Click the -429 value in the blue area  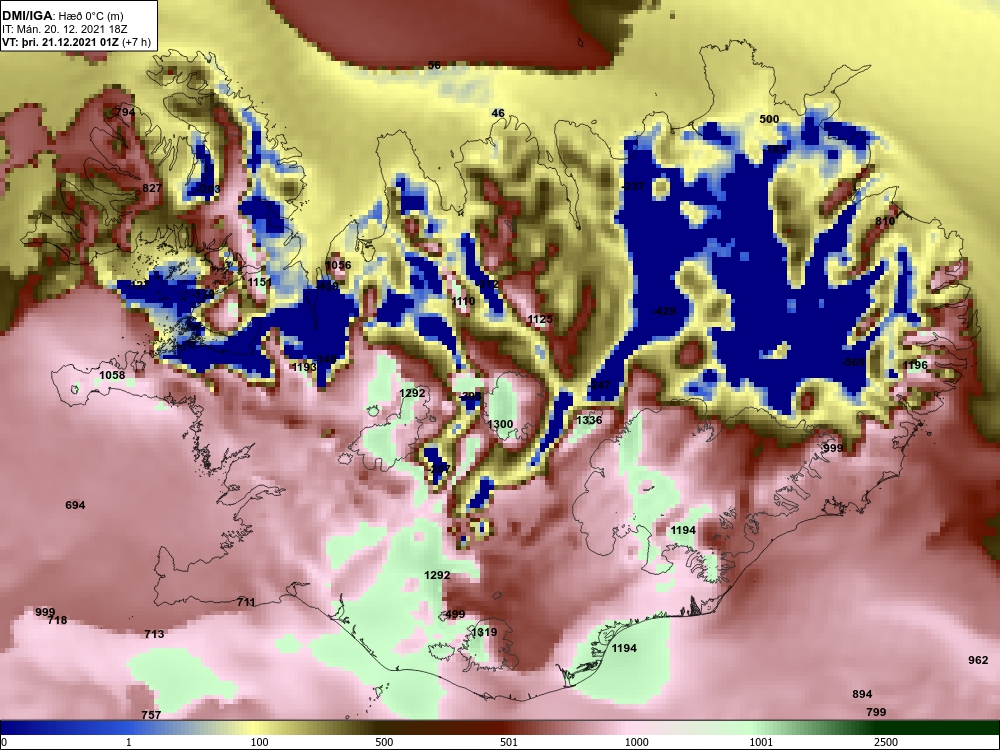pyautogui.click(x=664, y=311)
